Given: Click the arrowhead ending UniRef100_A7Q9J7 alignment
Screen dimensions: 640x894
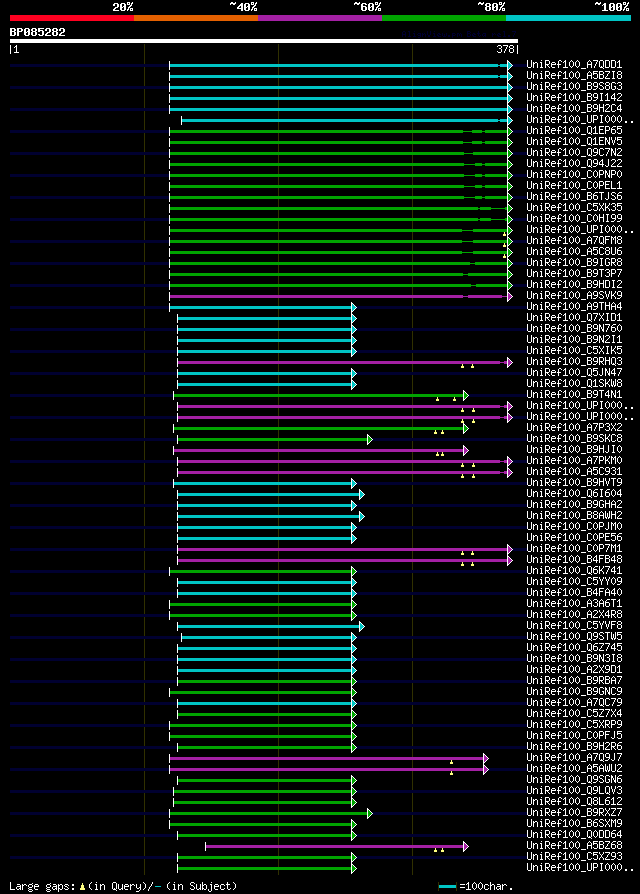Looking at the screenshot, I should [x=486, y=758].
